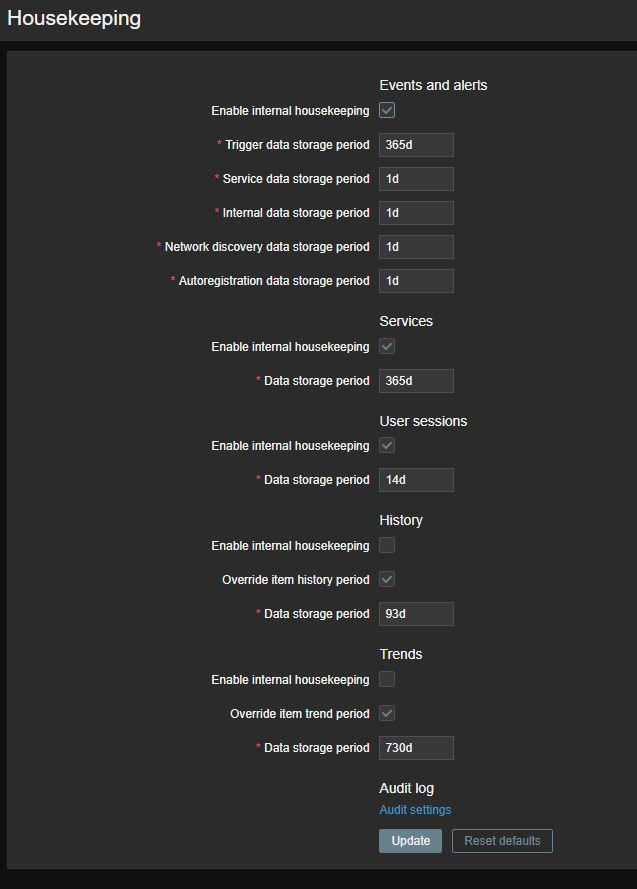This screenshot has height=889, width=637.
Task: Edit History data storage period field
Action: pos(416,614)
